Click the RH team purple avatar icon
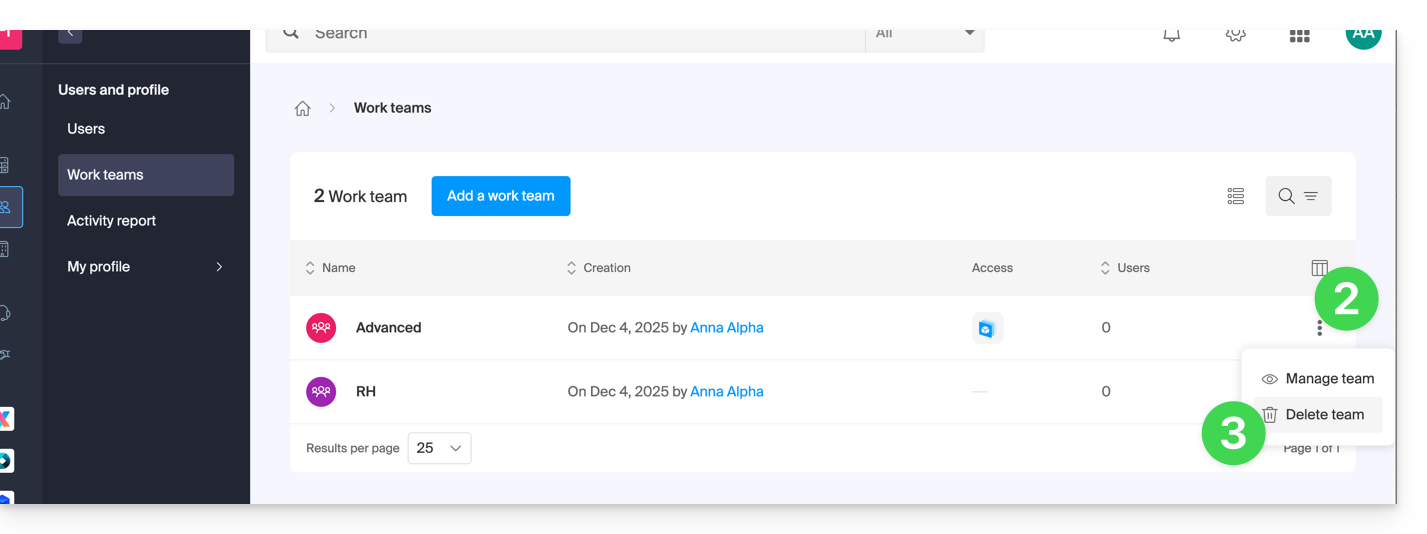 pyautogui.click(x=321, y=392)
